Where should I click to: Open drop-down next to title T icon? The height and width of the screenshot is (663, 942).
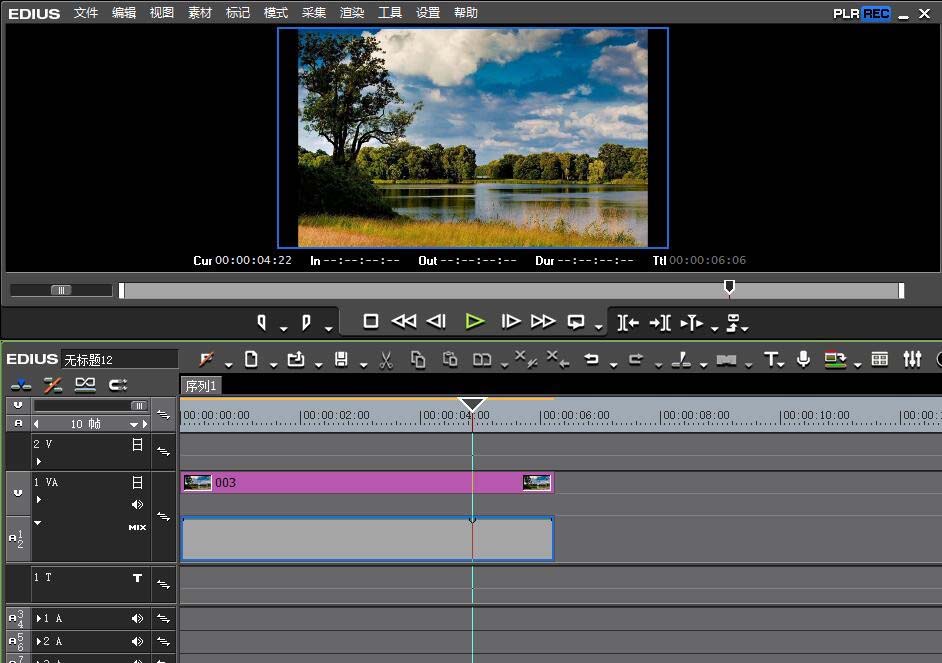point(781,365)
